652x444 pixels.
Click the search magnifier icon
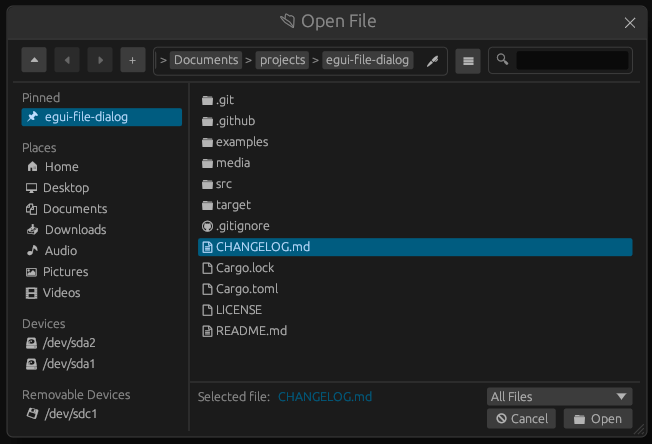[503, 61]
